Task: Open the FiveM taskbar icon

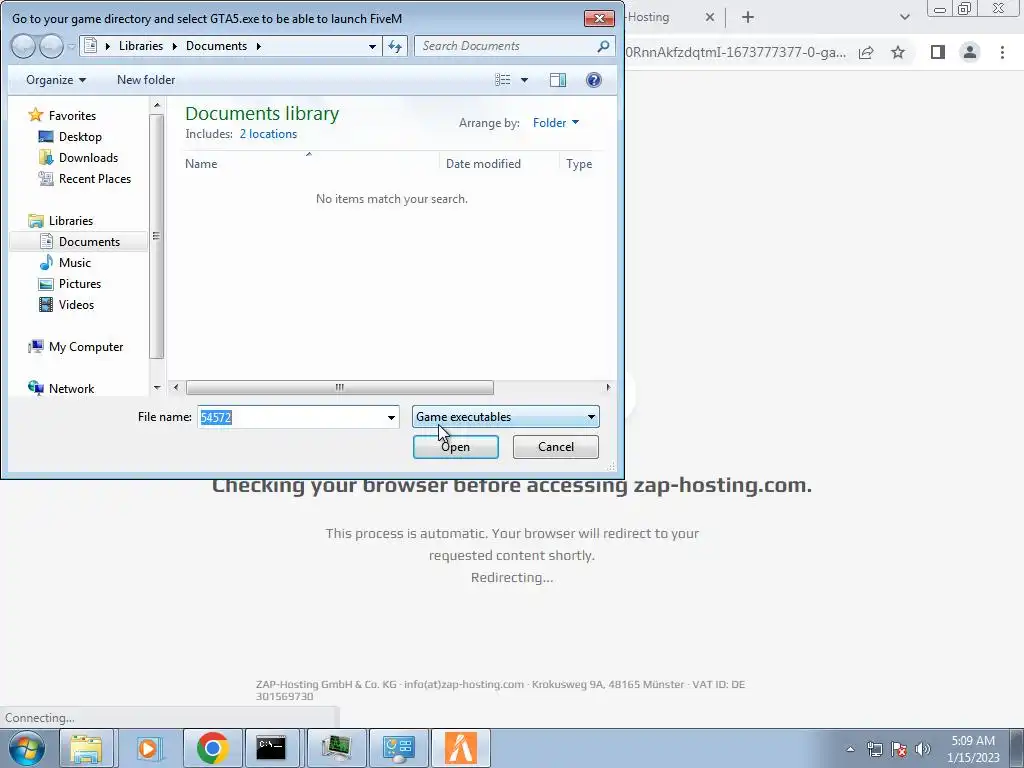Action: (x=460, y=748)
